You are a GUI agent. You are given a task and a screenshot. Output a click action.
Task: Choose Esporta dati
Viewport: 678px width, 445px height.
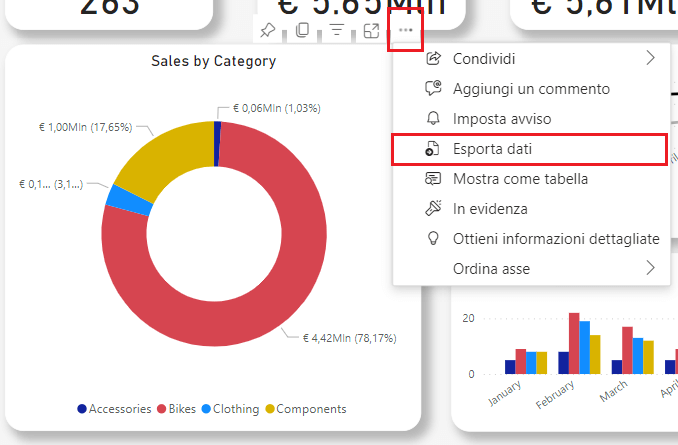click(x=530, y=149)
